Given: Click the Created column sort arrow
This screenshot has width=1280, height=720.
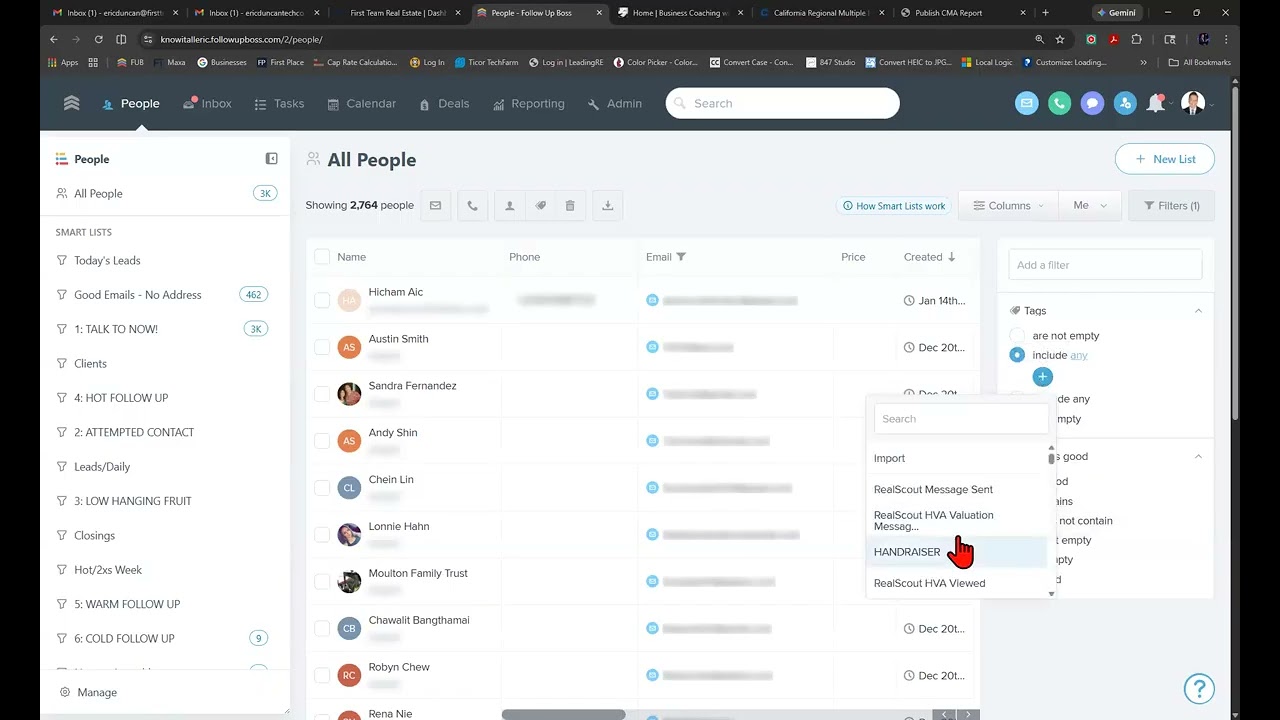Looking at the screenshot, I should coord(951,257).
